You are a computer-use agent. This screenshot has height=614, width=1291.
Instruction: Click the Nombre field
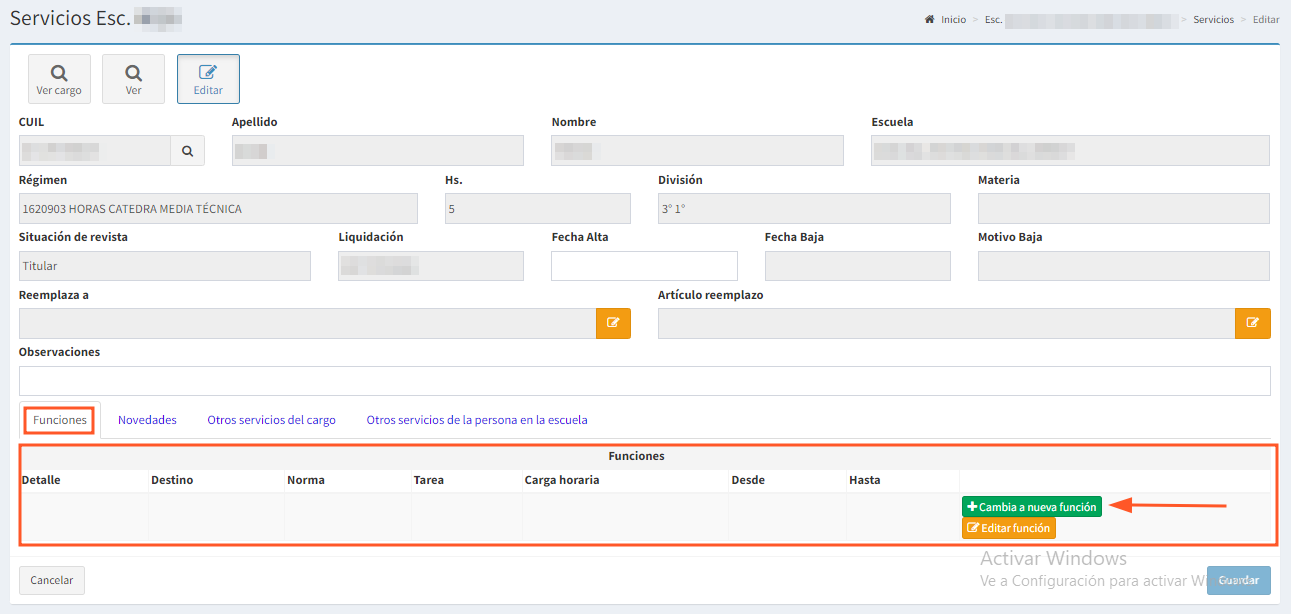pos(697,151)
